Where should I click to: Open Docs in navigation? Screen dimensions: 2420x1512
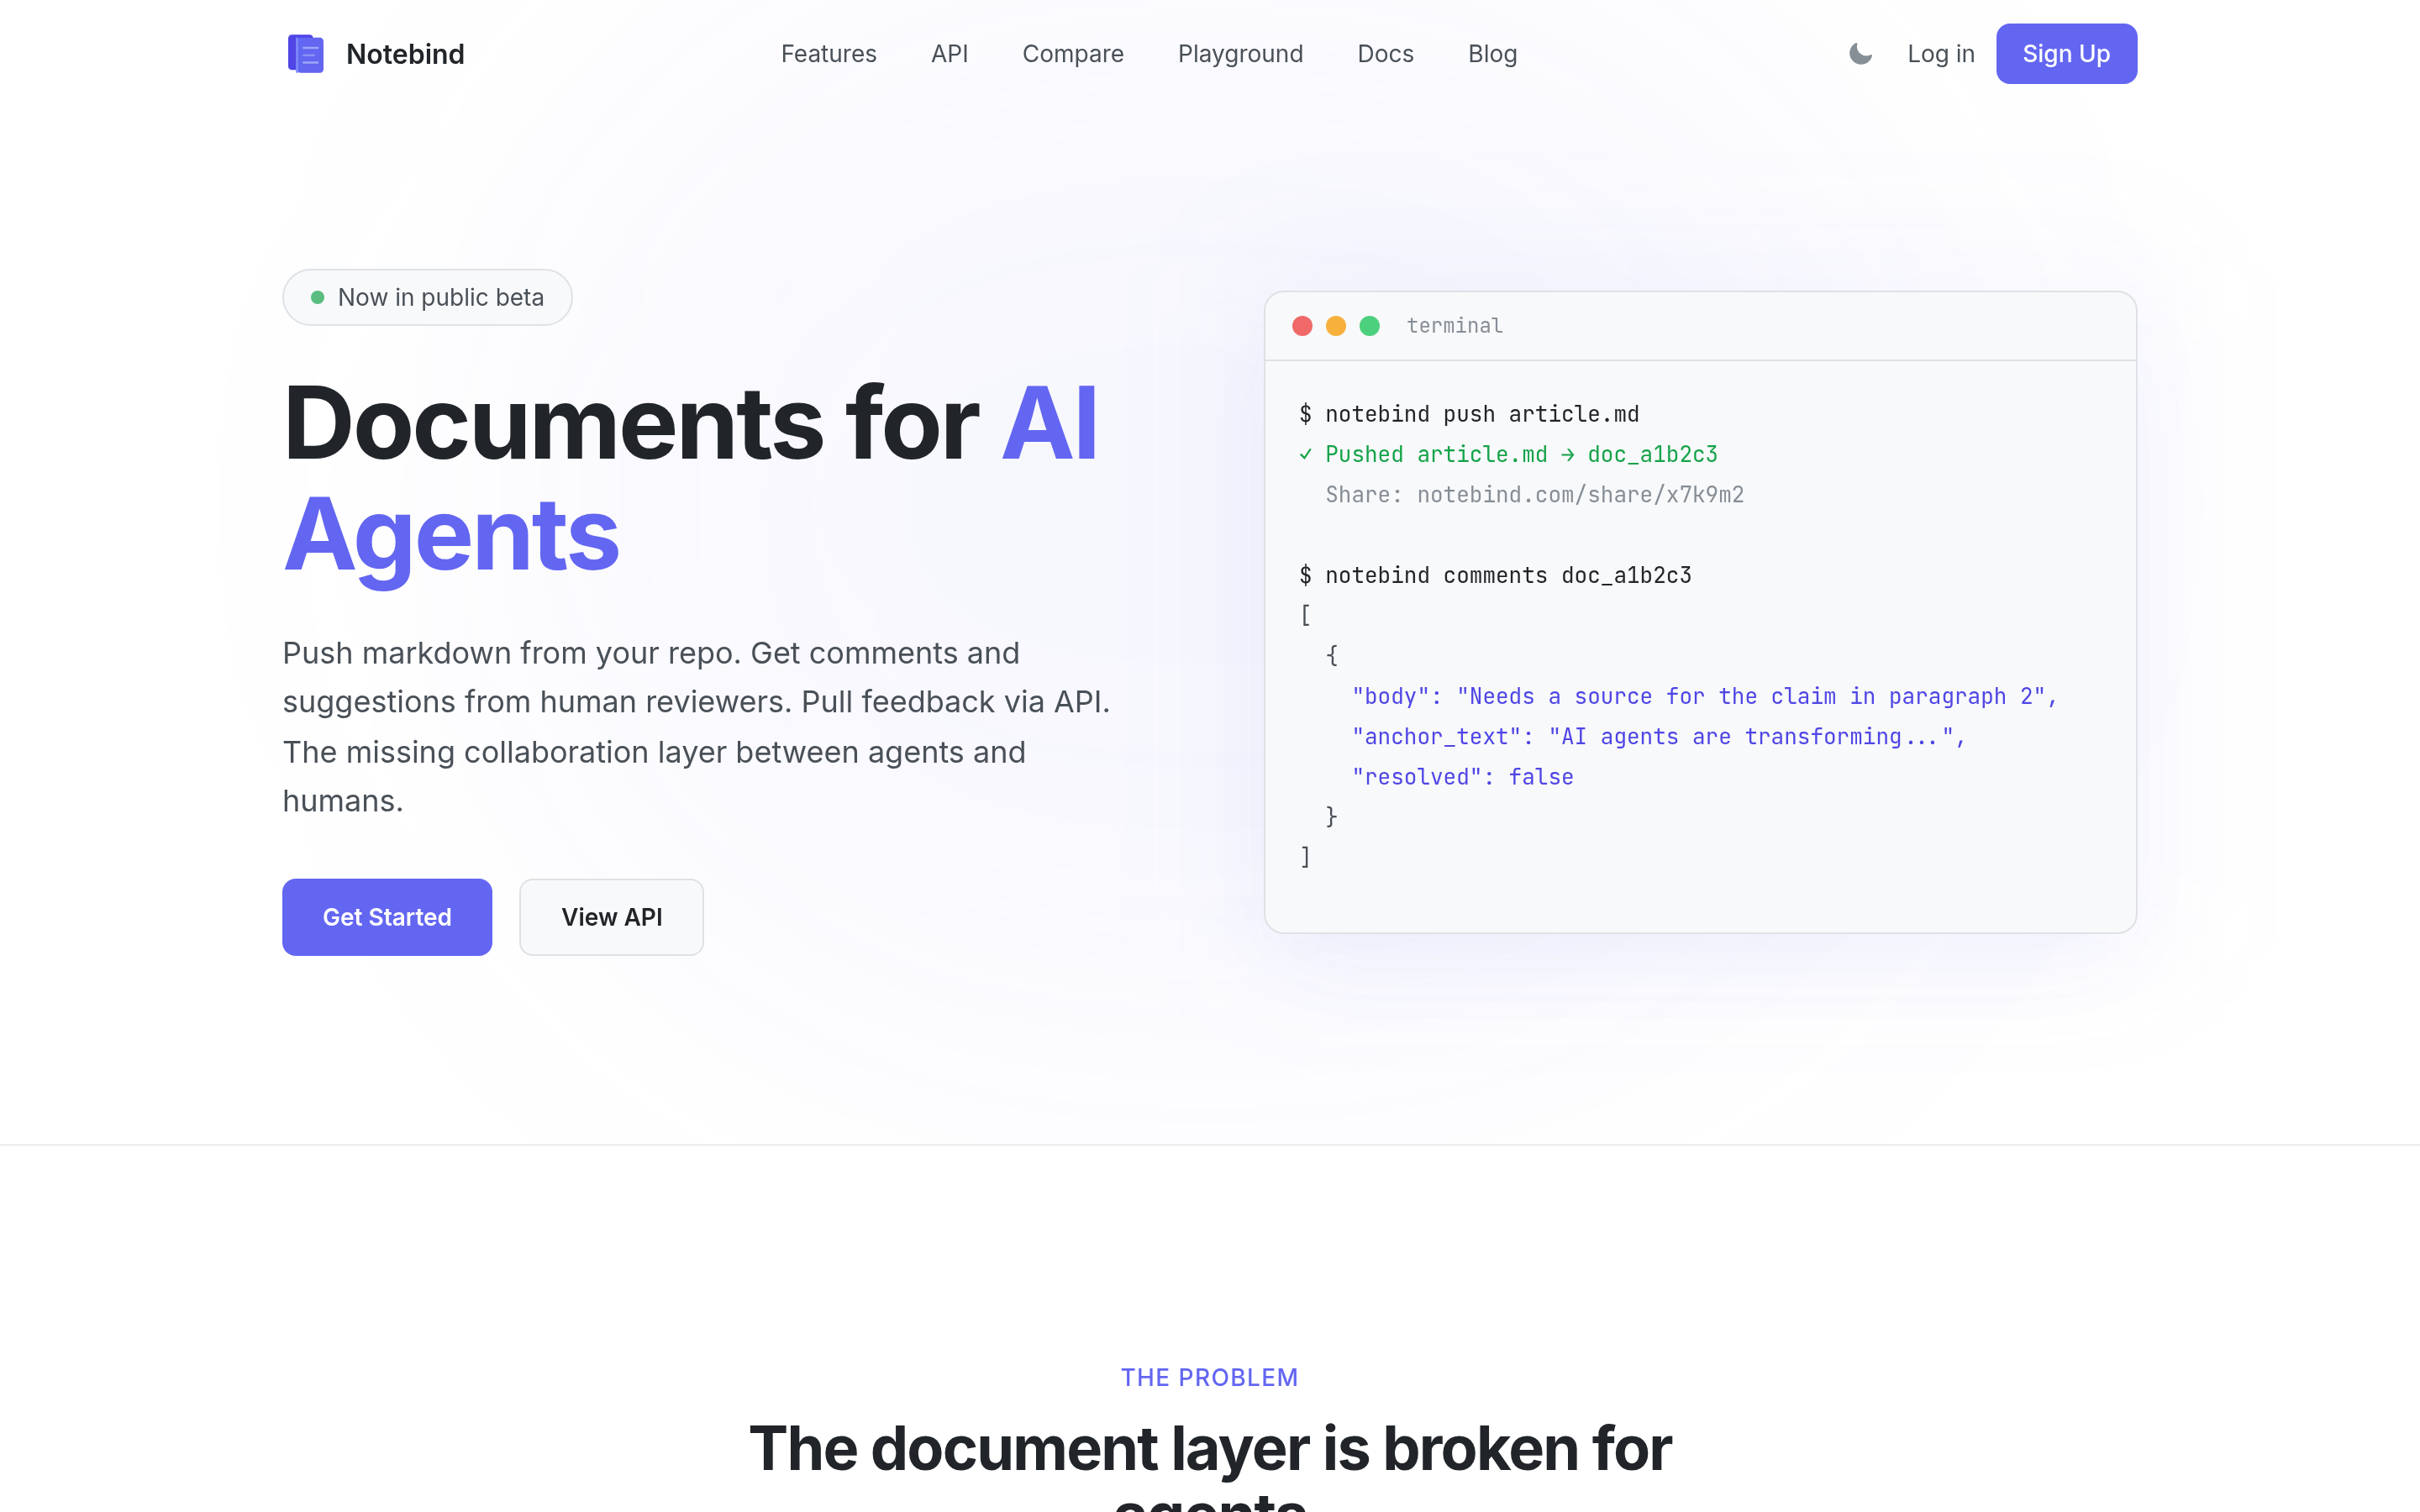(x=1385, y=54)
